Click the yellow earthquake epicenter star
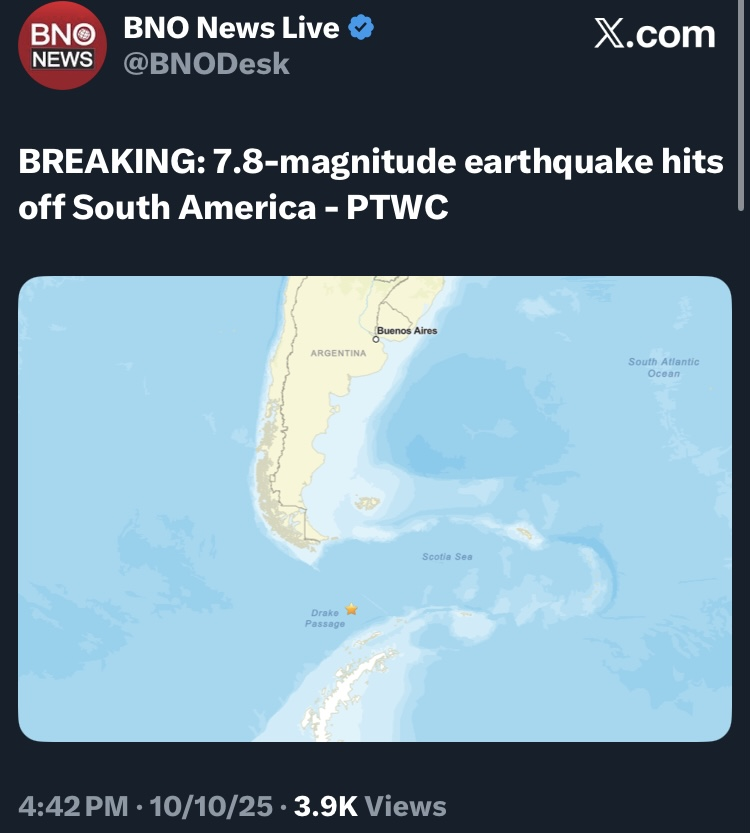The image size is (750, 833). (351, 608)
